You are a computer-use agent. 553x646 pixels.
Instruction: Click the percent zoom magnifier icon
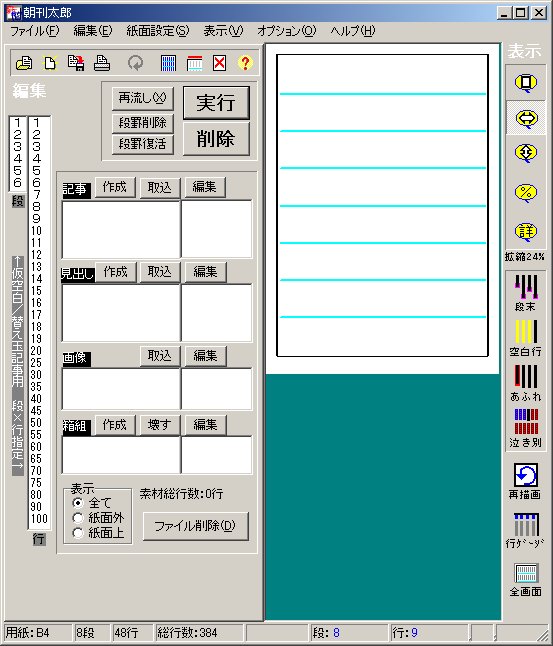pyautogui.click(x=526, y=193)
